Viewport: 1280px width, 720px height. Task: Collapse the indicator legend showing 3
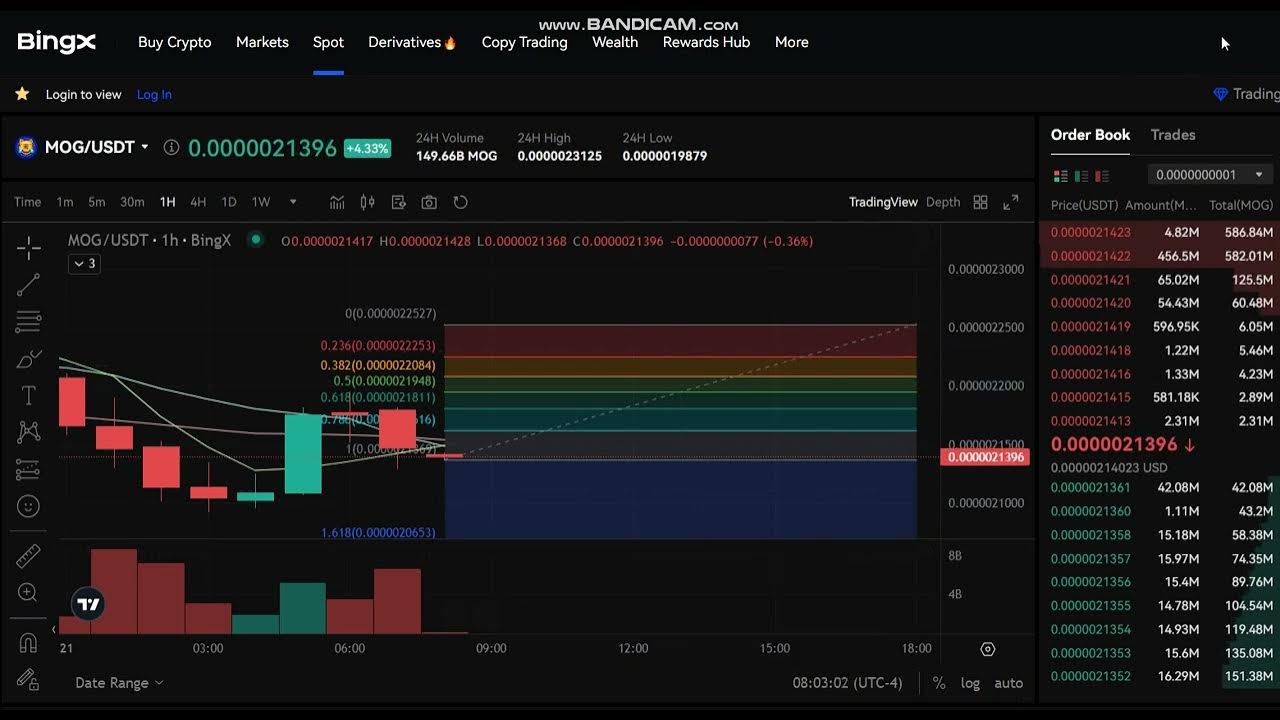(84, 264)
